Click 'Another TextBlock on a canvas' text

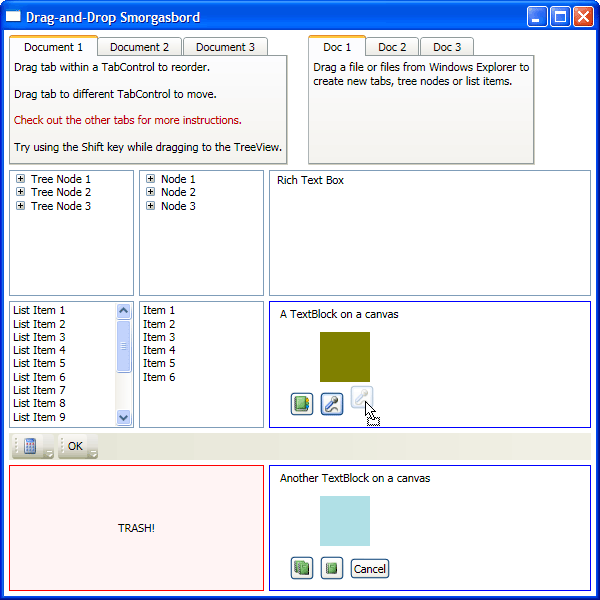[355, 478]
